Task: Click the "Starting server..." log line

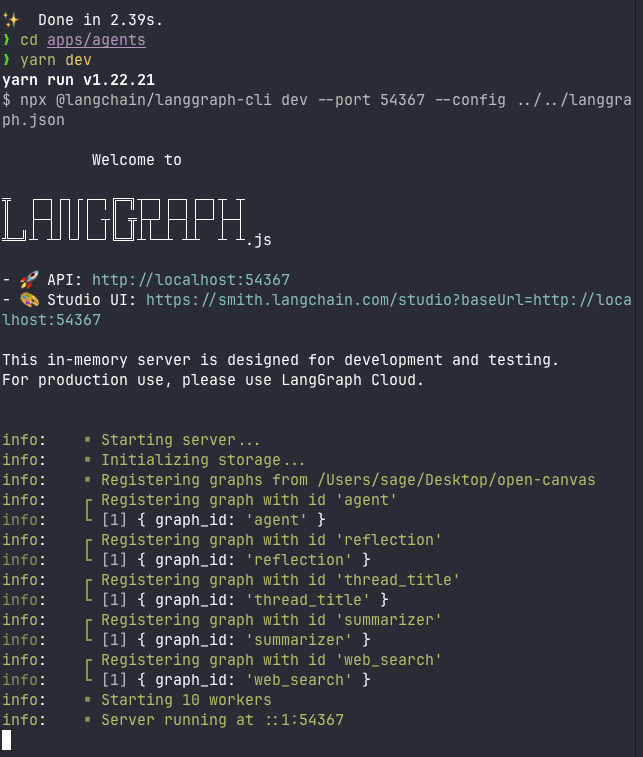Action: click(x=181, y=440)
